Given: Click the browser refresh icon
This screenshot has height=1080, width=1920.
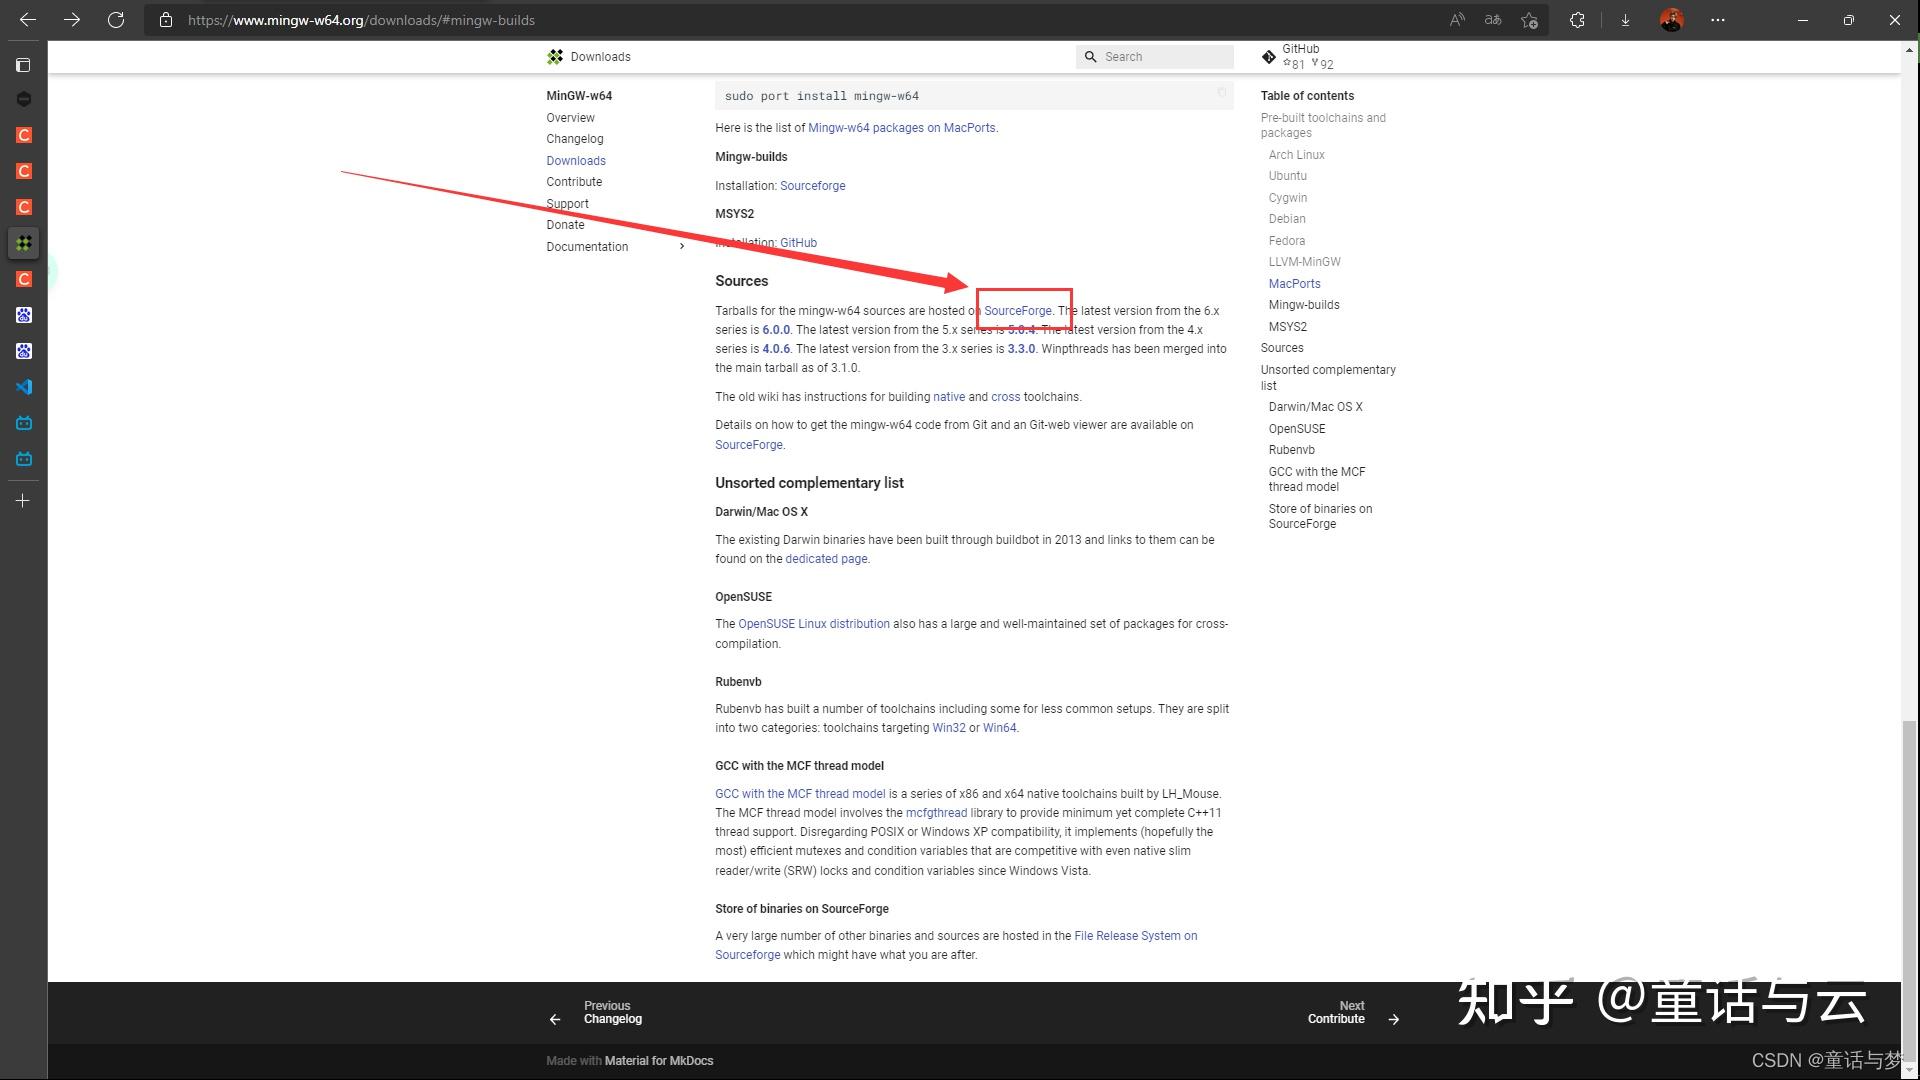Looking at the screenshot, I should tap(116, 20).
